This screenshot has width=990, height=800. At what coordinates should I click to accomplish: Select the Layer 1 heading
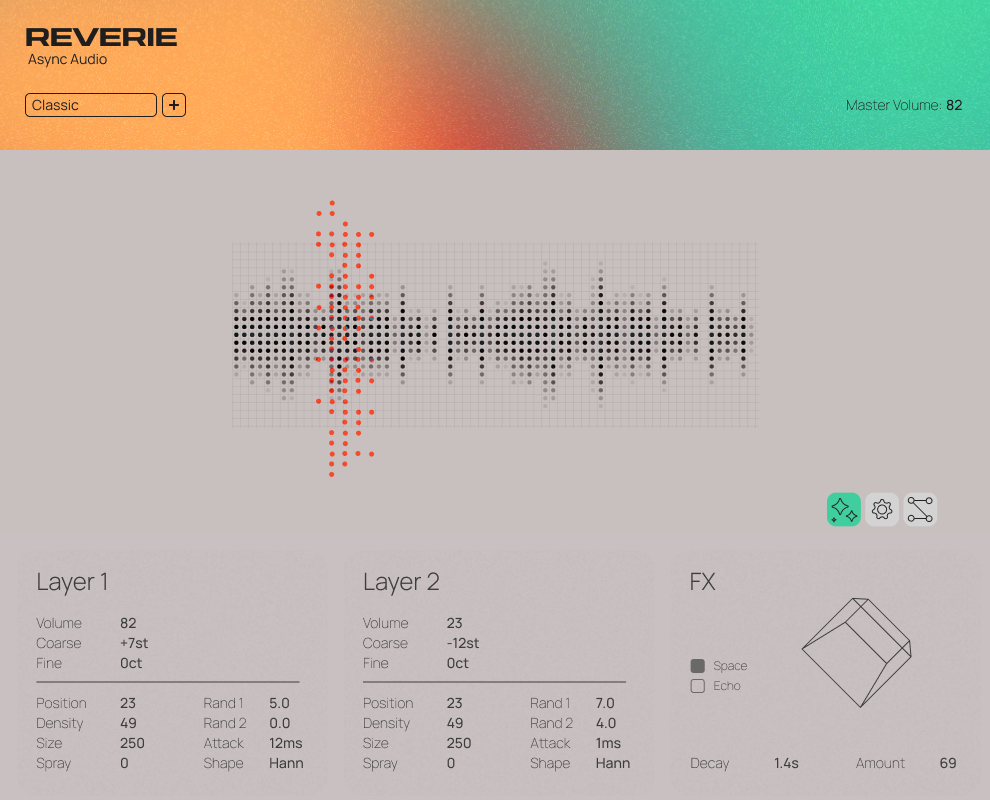click(x=72, y=582)
